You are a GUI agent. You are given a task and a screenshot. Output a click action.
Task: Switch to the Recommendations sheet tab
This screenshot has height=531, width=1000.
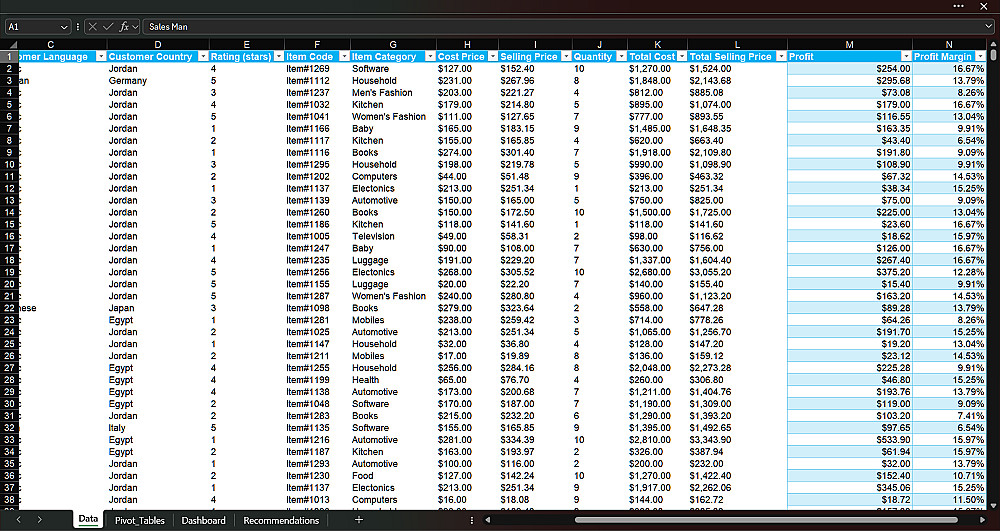281,520
